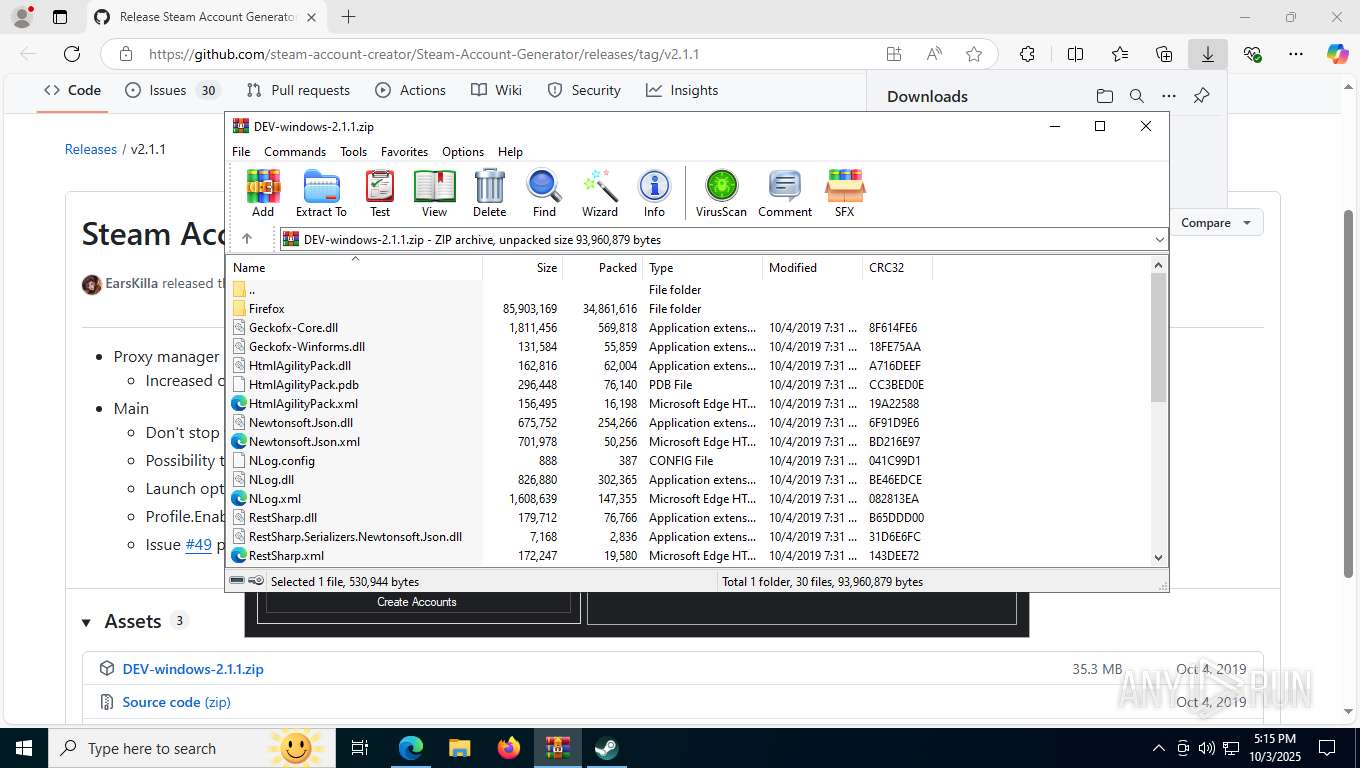This screenshot has height=768, width=1360.
Task: Search downloads with magnifier icon
Action: [x=1136, y=96]
